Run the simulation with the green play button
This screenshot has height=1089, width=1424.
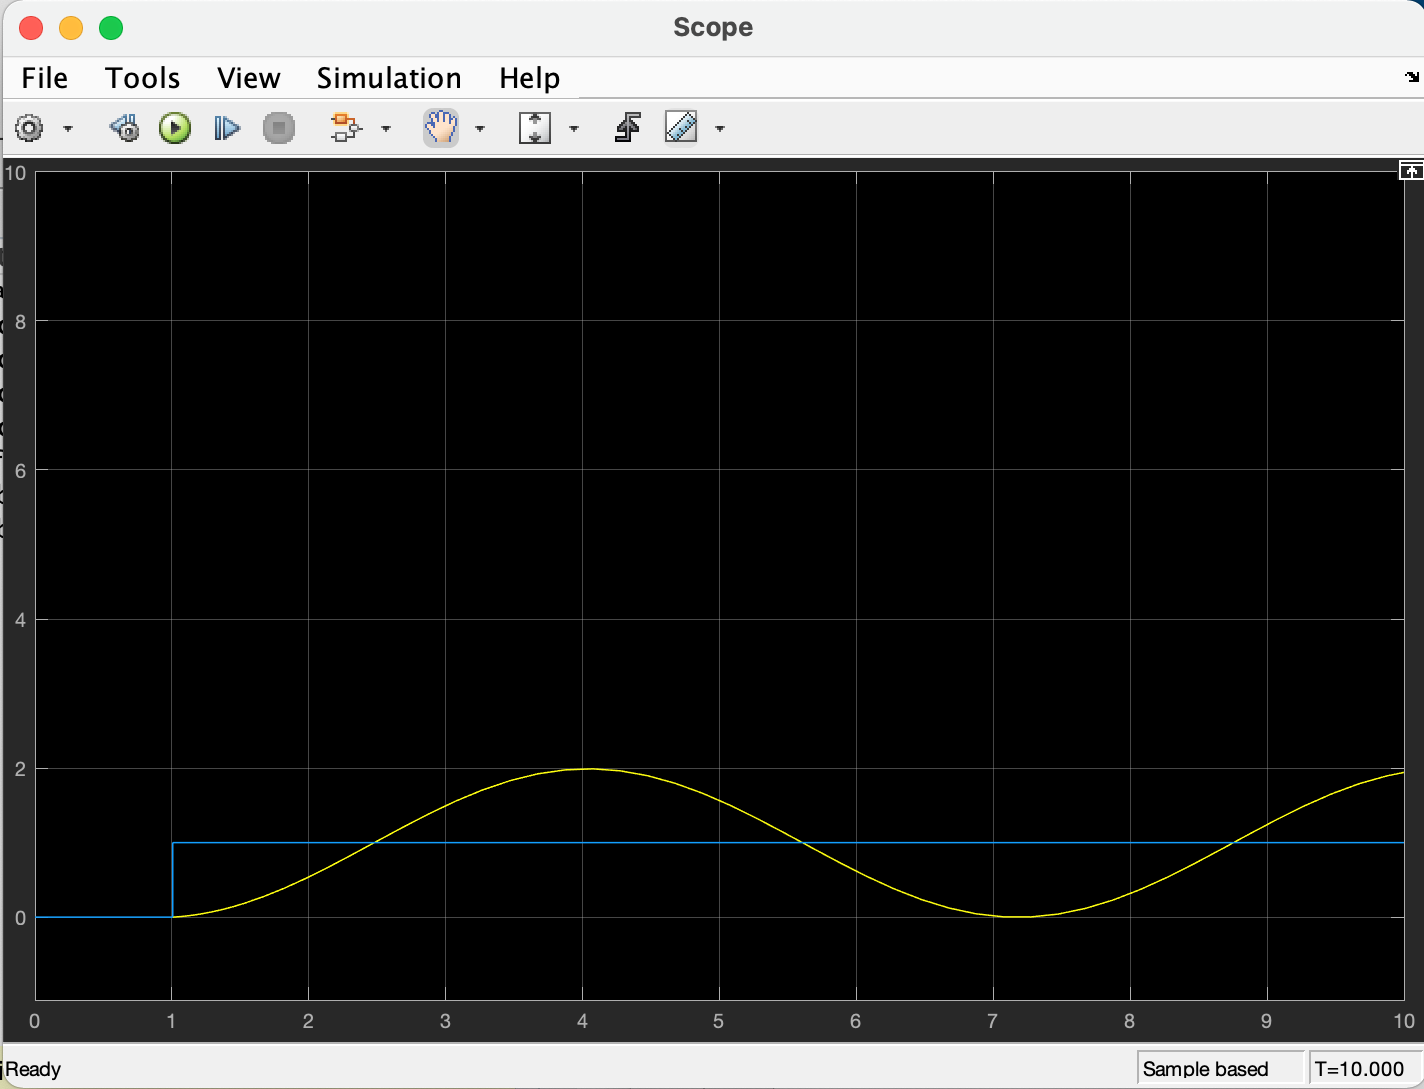click(x=175, y=128)
